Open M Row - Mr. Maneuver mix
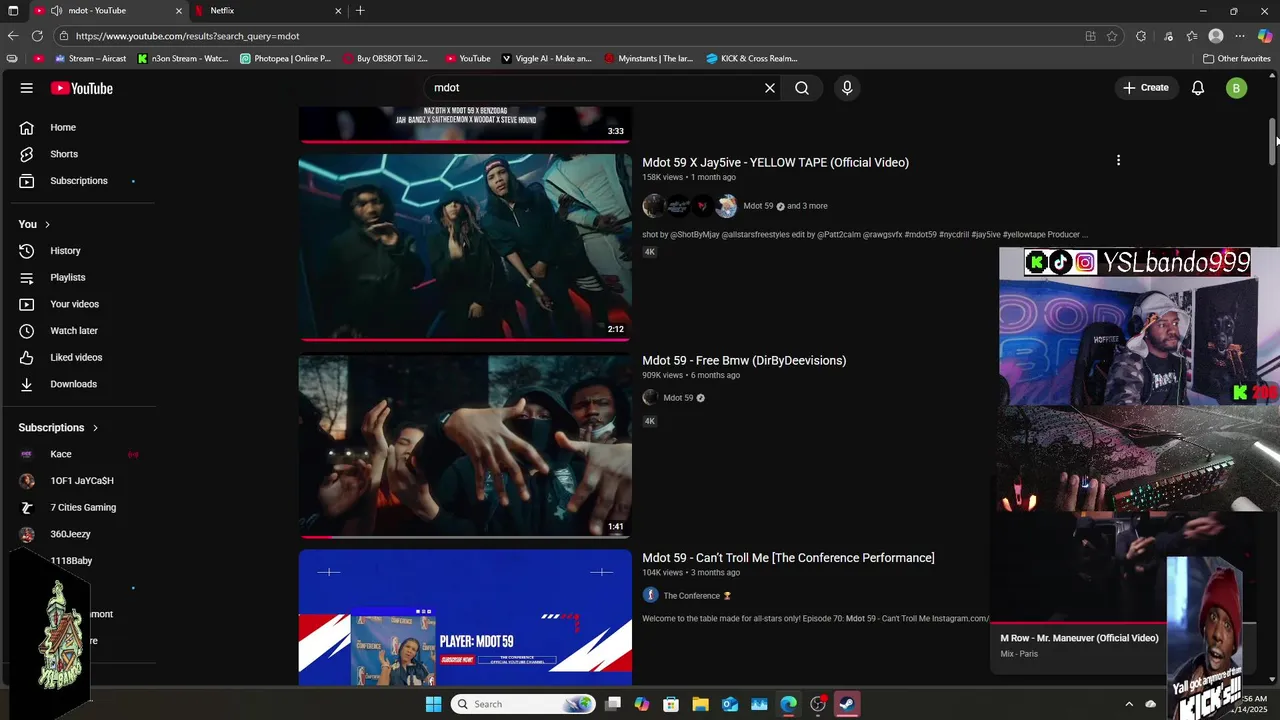This screenshot has width=1280, height=720. click(1079, 638)
